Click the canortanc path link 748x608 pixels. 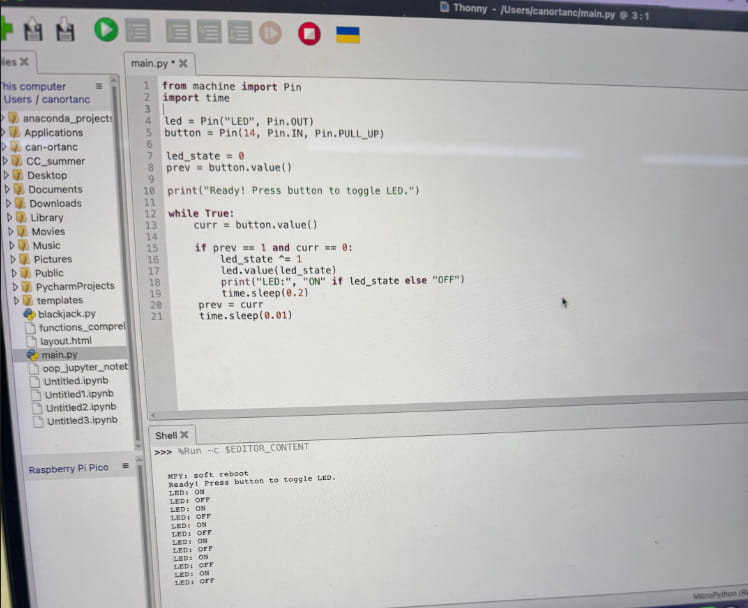[66, 99]
